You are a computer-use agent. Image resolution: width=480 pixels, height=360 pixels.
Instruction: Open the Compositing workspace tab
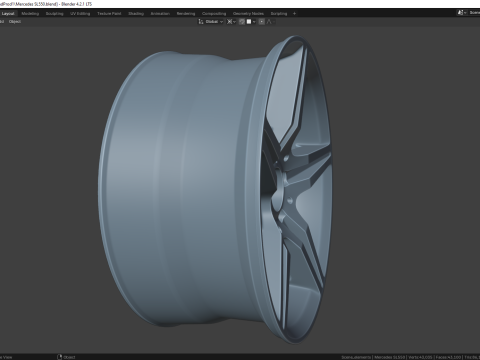coord(214,14)
